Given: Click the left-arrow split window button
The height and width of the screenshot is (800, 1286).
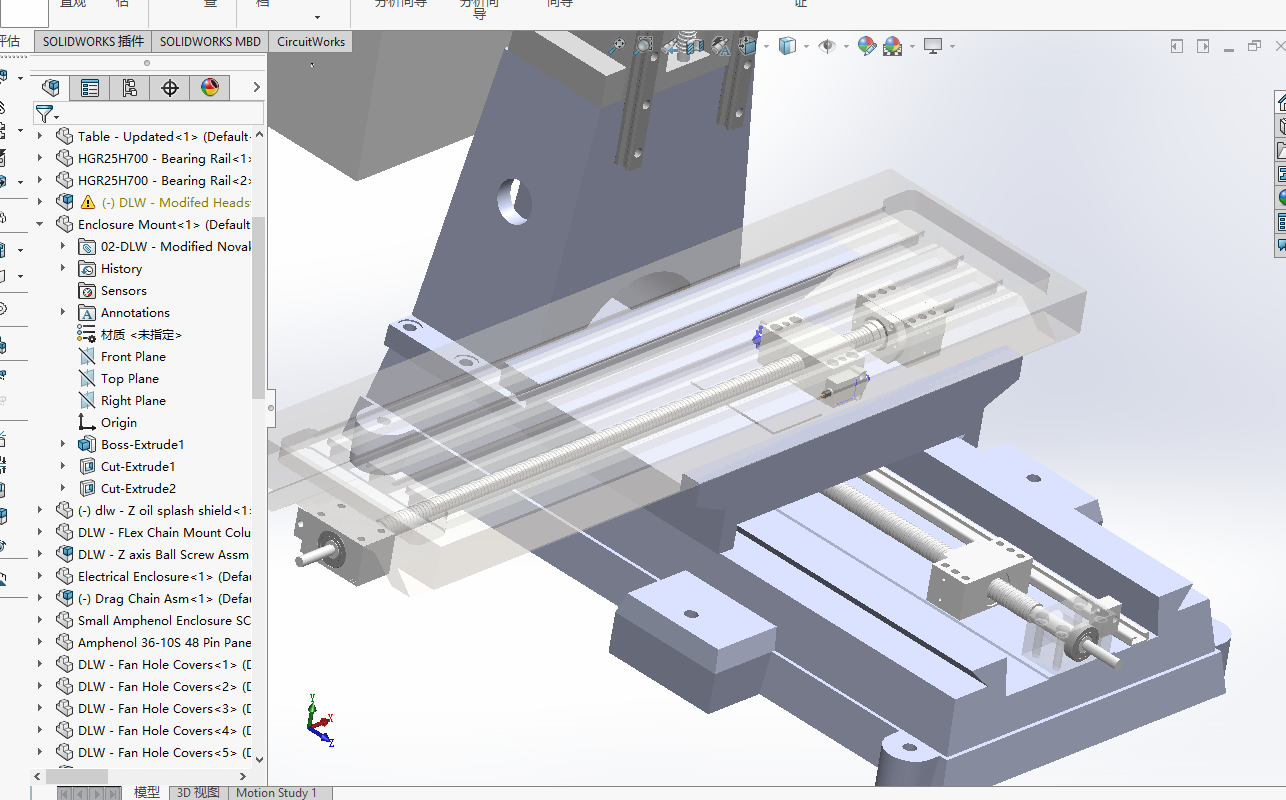Looking at the screenshot, I should pos(1177,46).
